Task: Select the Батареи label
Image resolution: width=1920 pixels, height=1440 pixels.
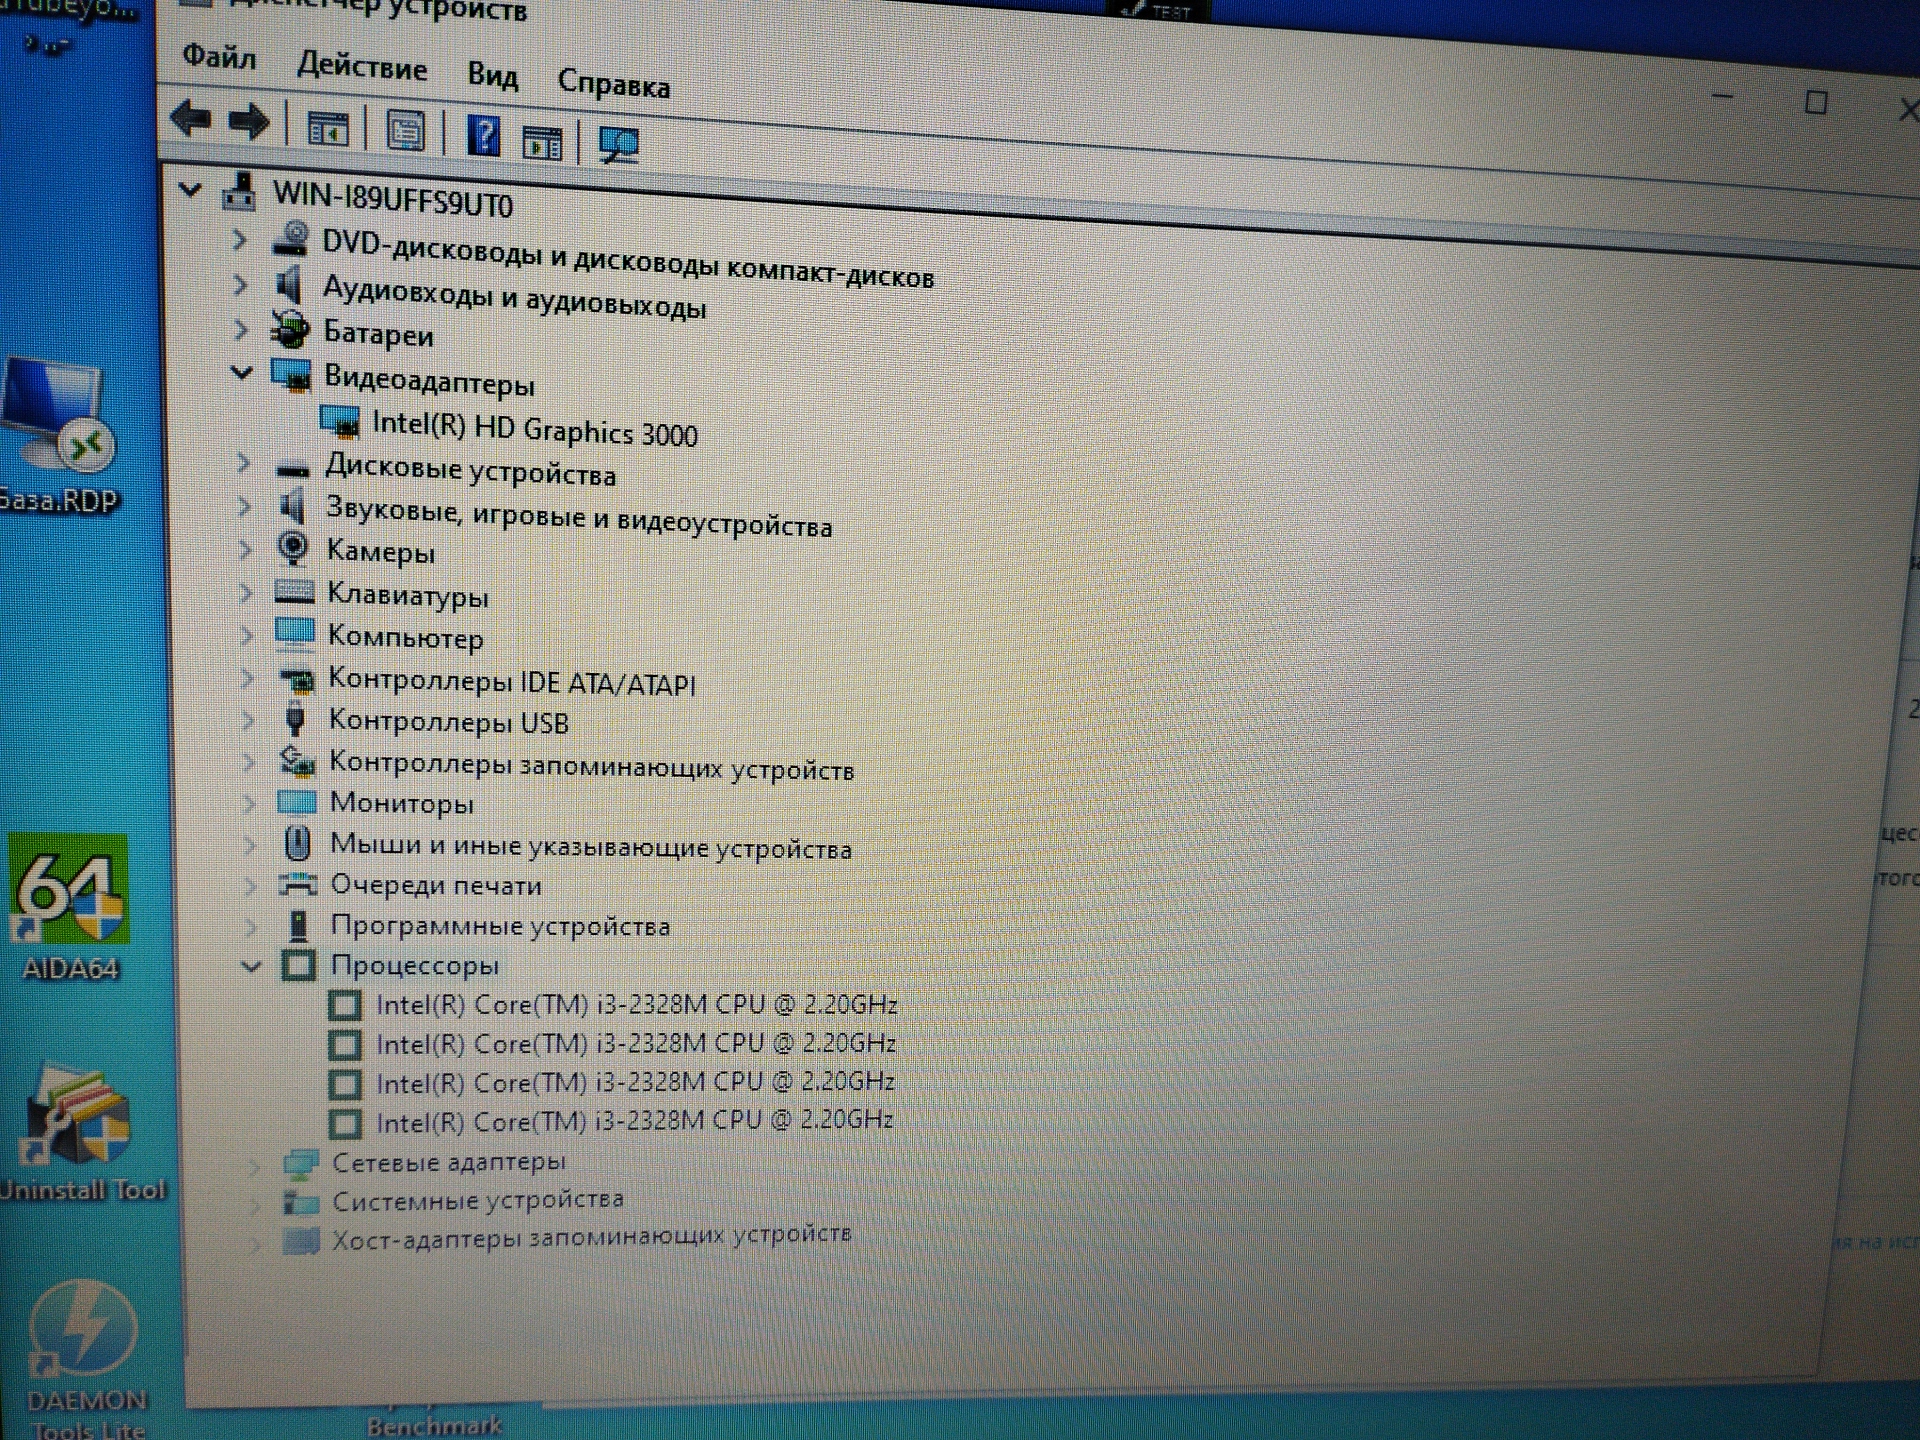Action: tap(378, 333)
